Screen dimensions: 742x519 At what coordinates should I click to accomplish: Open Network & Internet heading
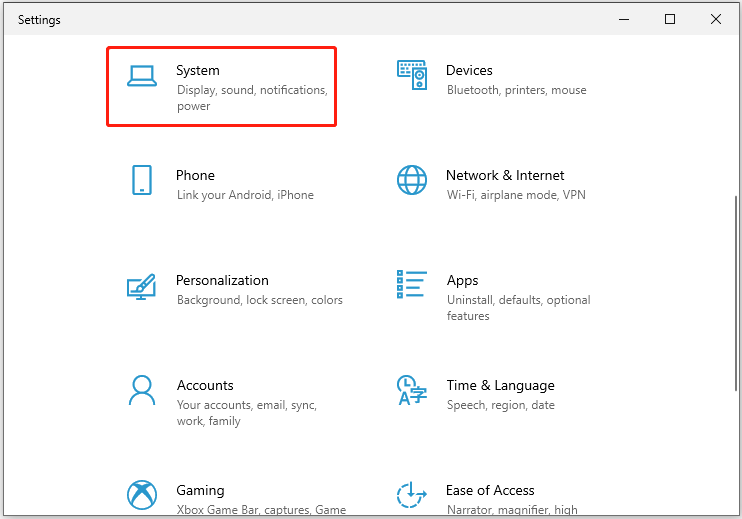[x=505, y=175]
